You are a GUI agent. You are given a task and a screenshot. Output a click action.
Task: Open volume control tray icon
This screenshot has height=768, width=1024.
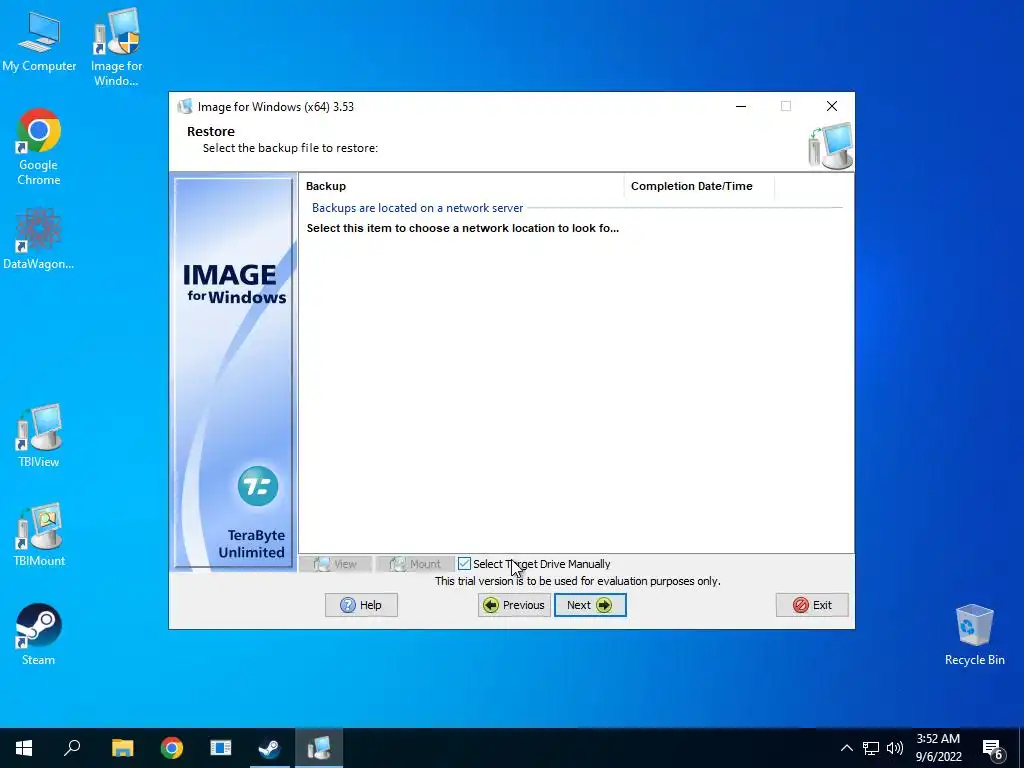[895, 748]
